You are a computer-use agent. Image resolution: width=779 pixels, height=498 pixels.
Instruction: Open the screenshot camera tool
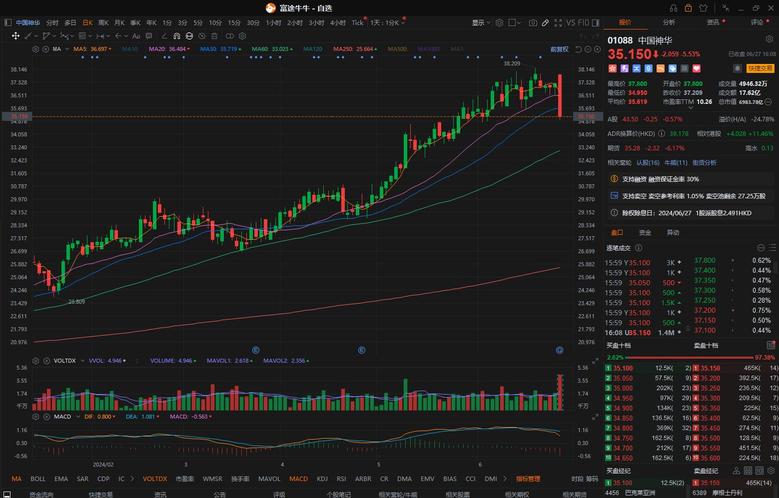pyautogui.click(x=533, y=23)
